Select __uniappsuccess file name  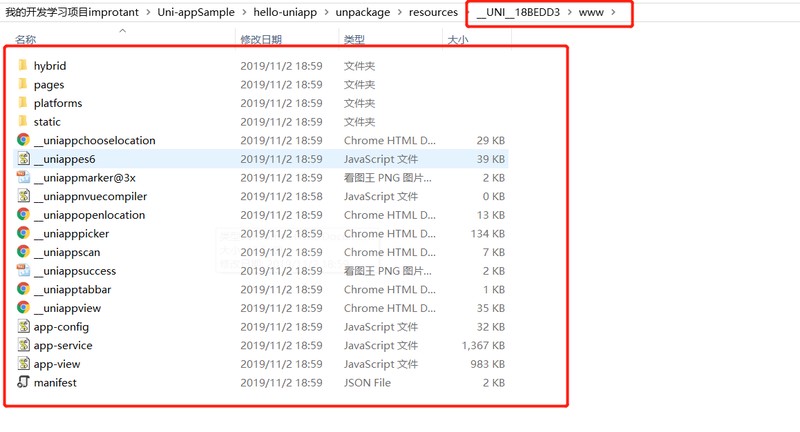tap(75, 271)
